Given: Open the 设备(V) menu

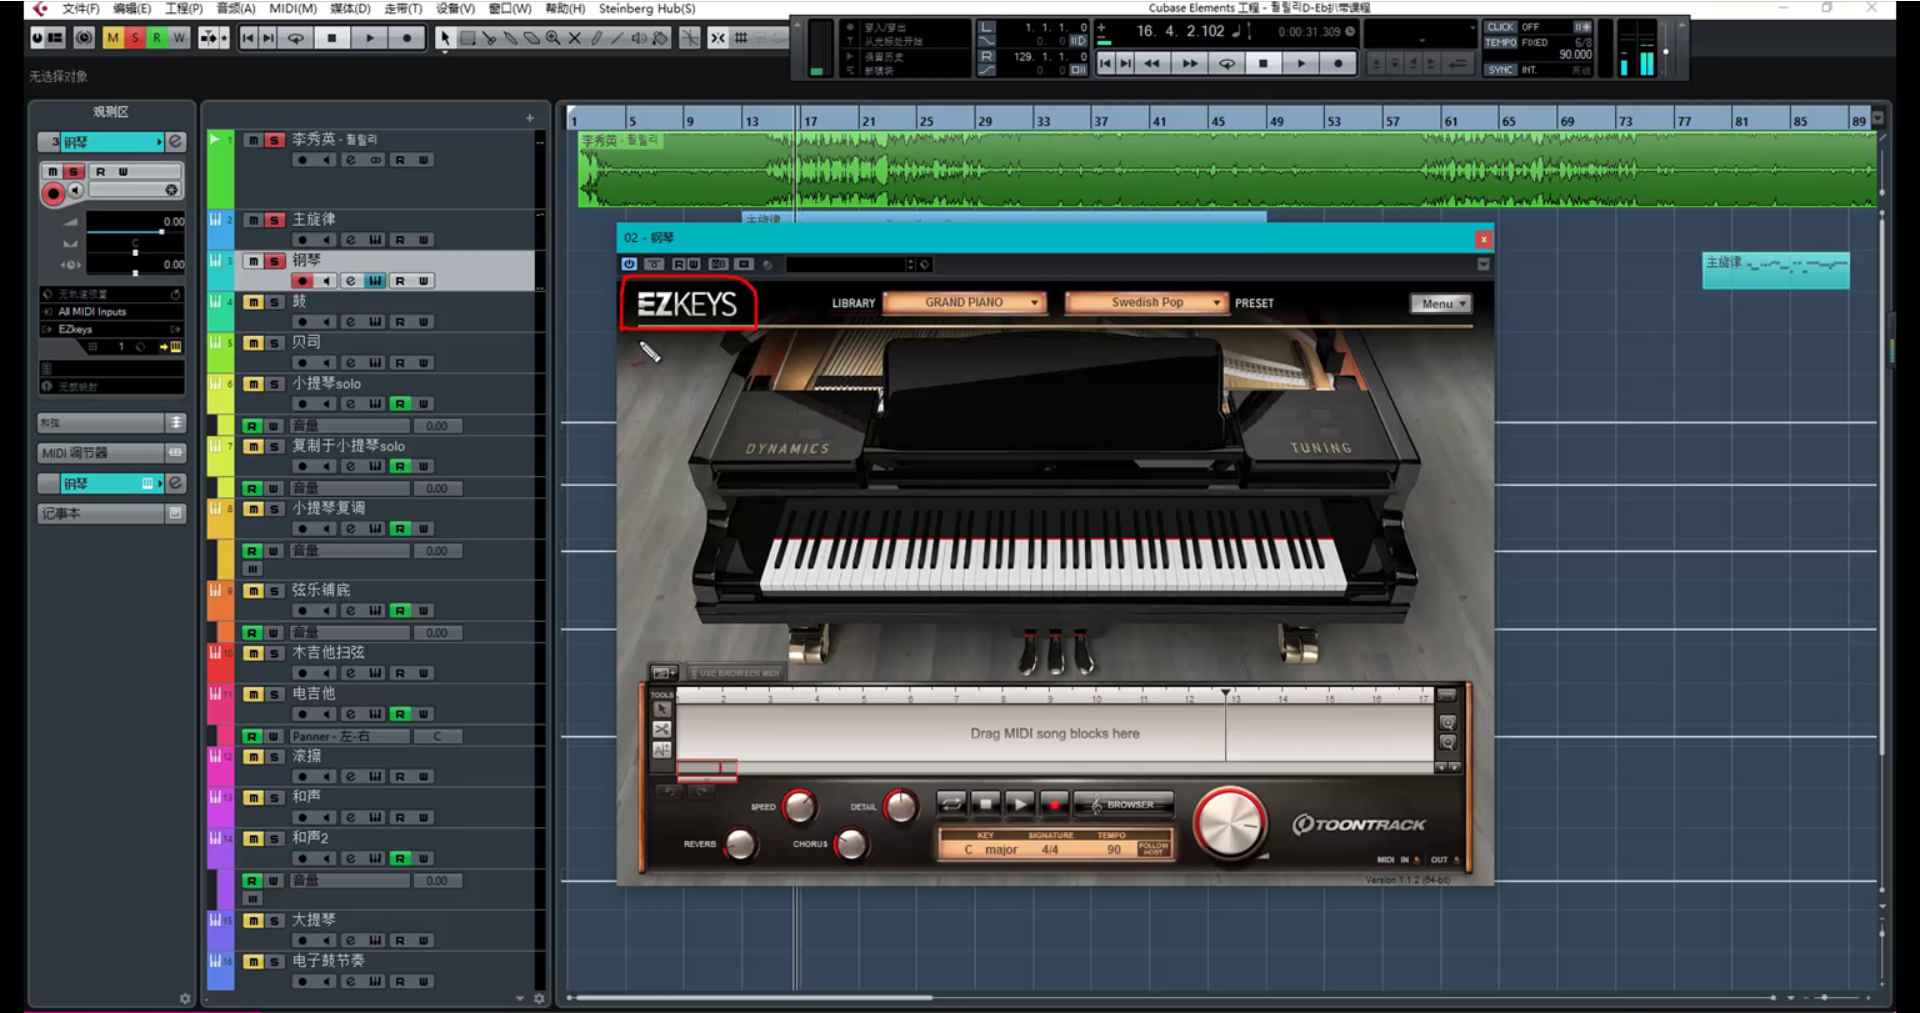Looking at the screenshot, I should coord(455,9).
